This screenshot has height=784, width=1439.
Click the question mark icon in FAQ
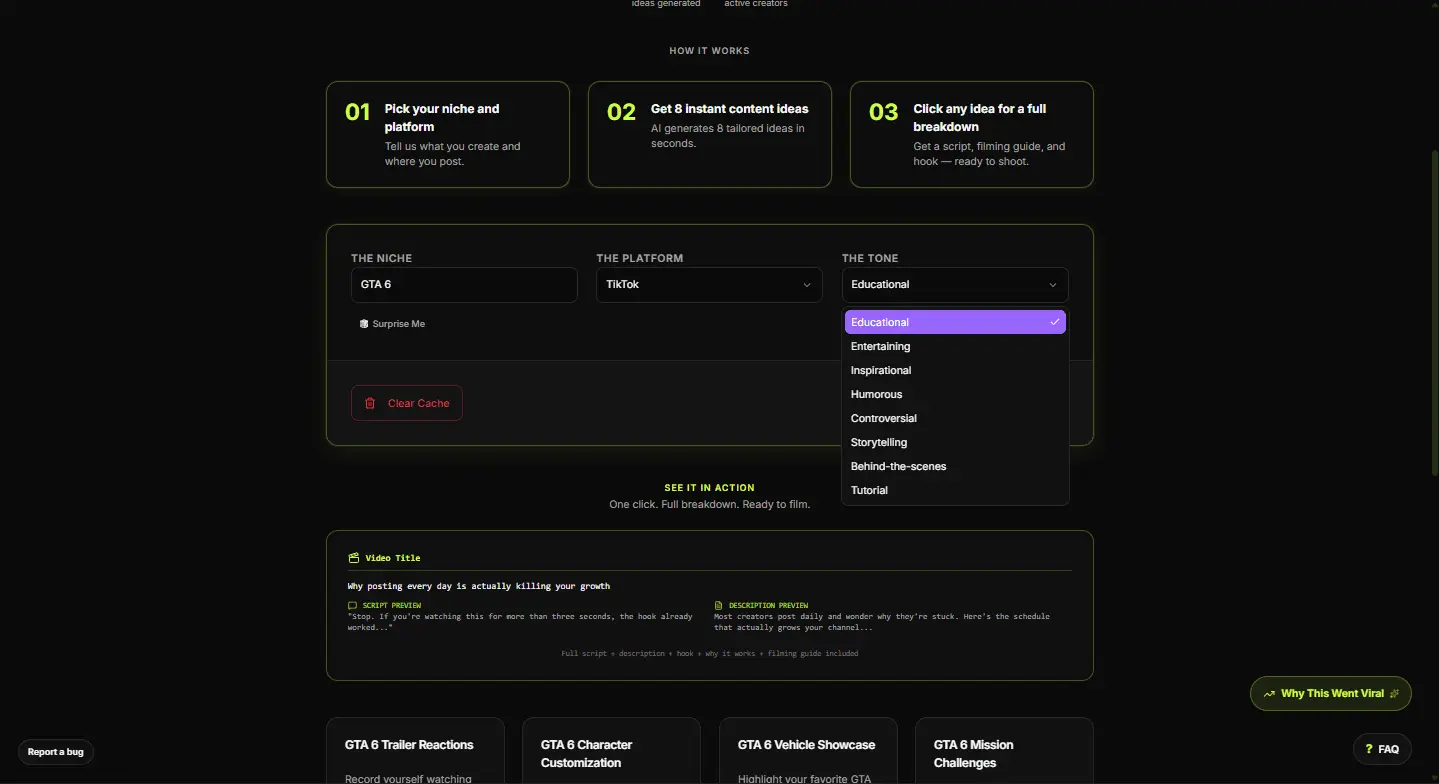coord(1369,749)
